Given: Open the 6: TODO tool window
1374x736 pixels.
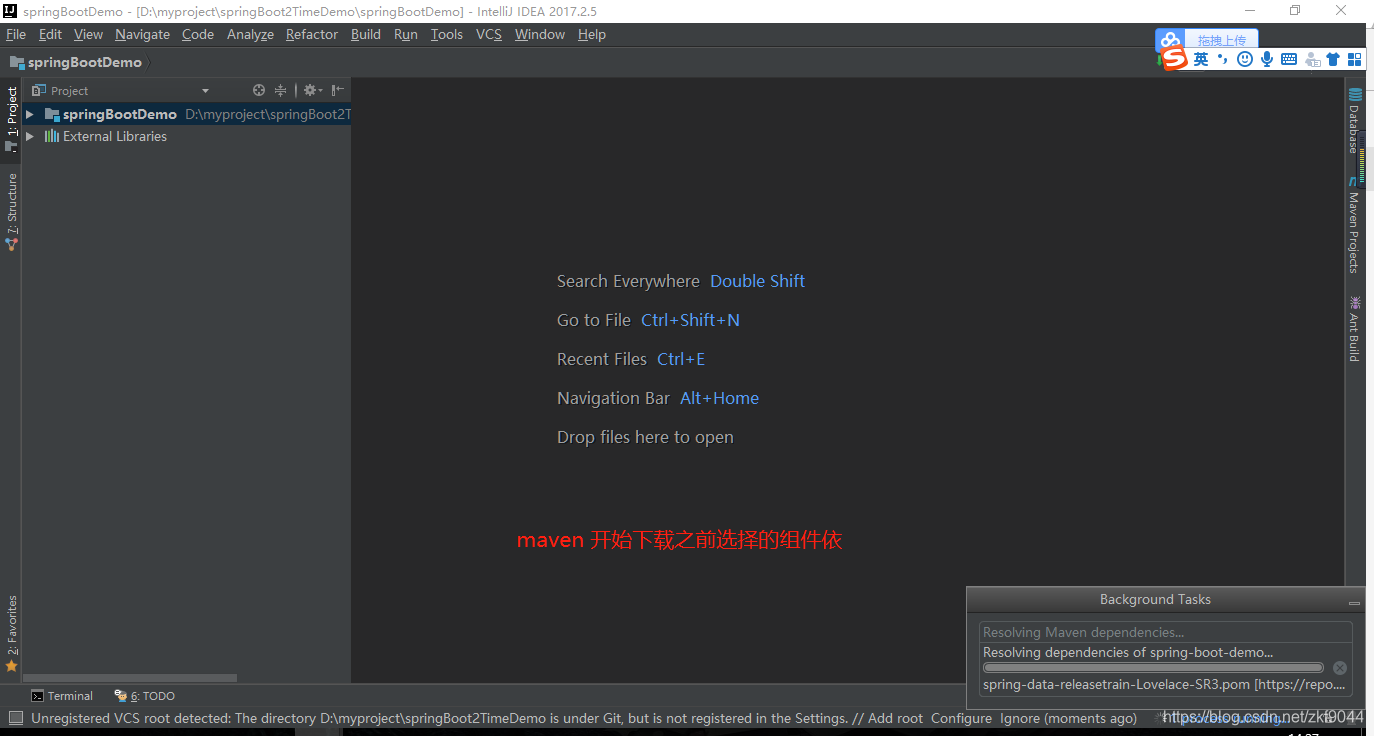Looking at the screenshot, I should point(145,696).
